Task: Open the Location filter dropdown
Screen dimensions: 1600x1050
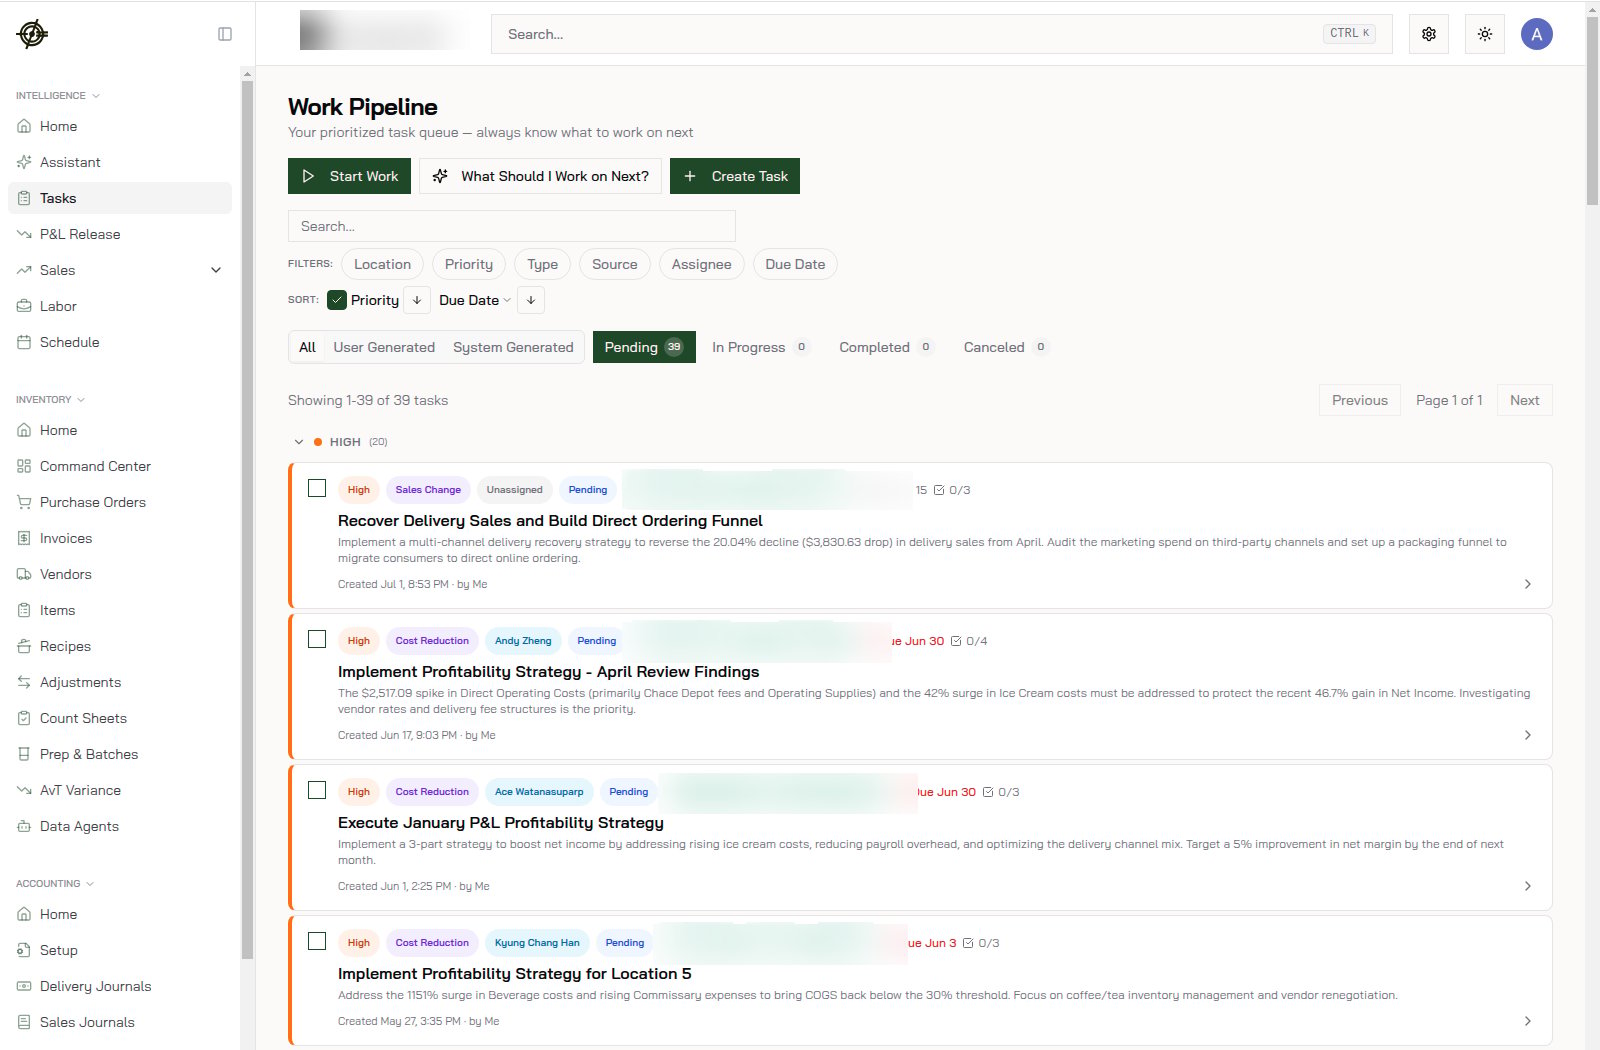Action: click(382, 264)
